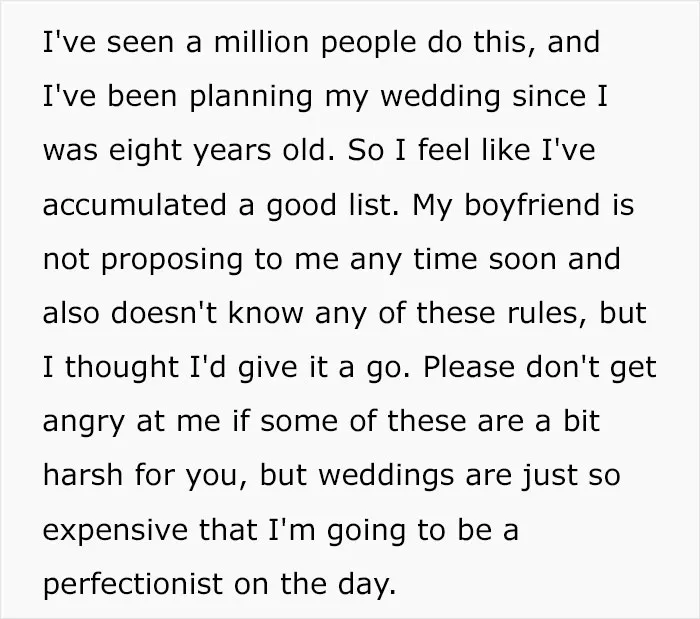Click the words "on the day"

point(315,585)
